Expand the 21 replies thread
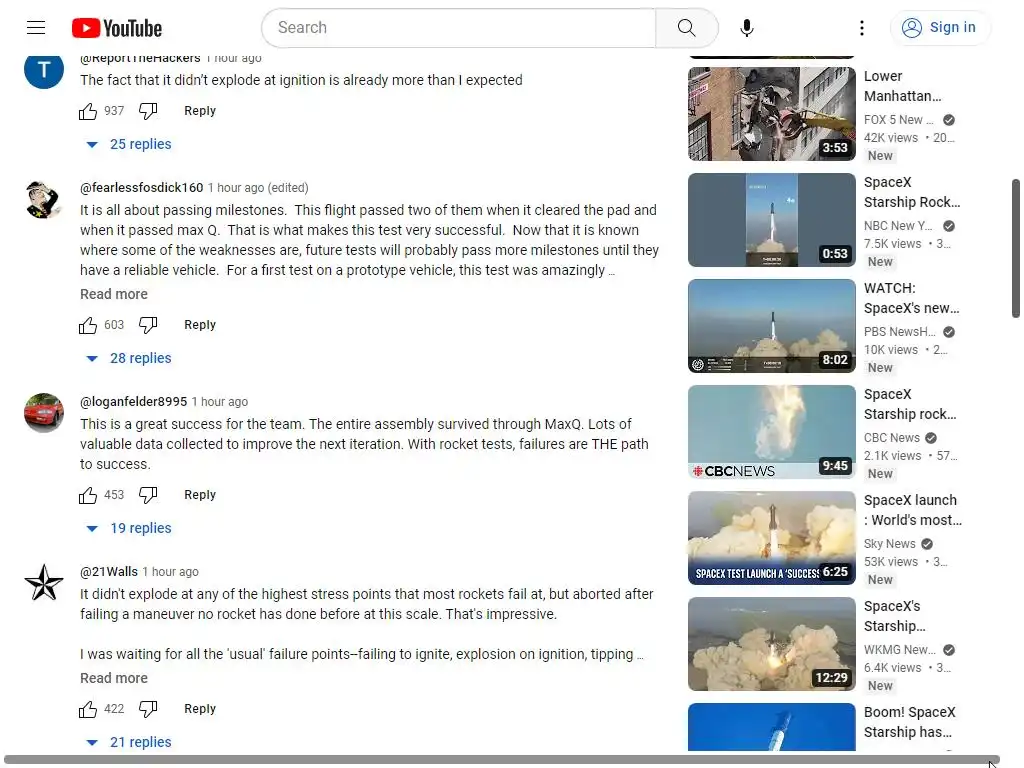The height and width of the screenshot is (768, 1024). [x=129, y=743]
